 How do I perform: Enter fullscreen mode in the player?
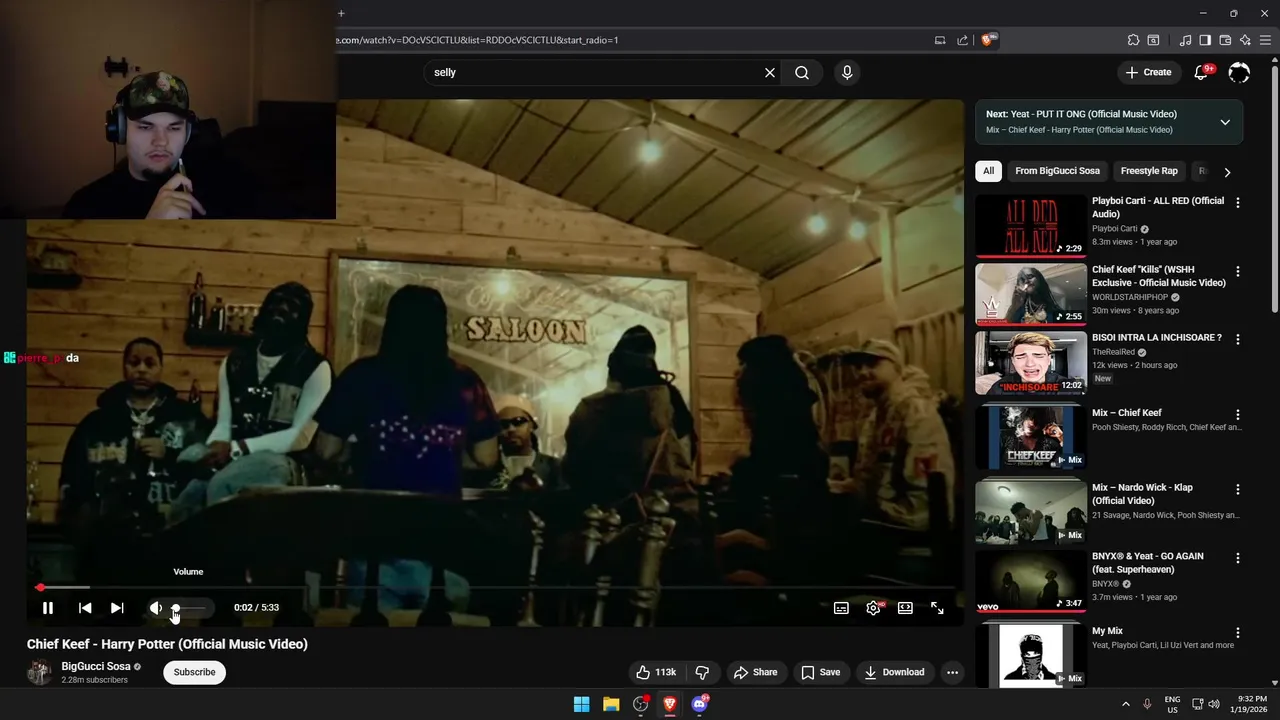[937, 607]
